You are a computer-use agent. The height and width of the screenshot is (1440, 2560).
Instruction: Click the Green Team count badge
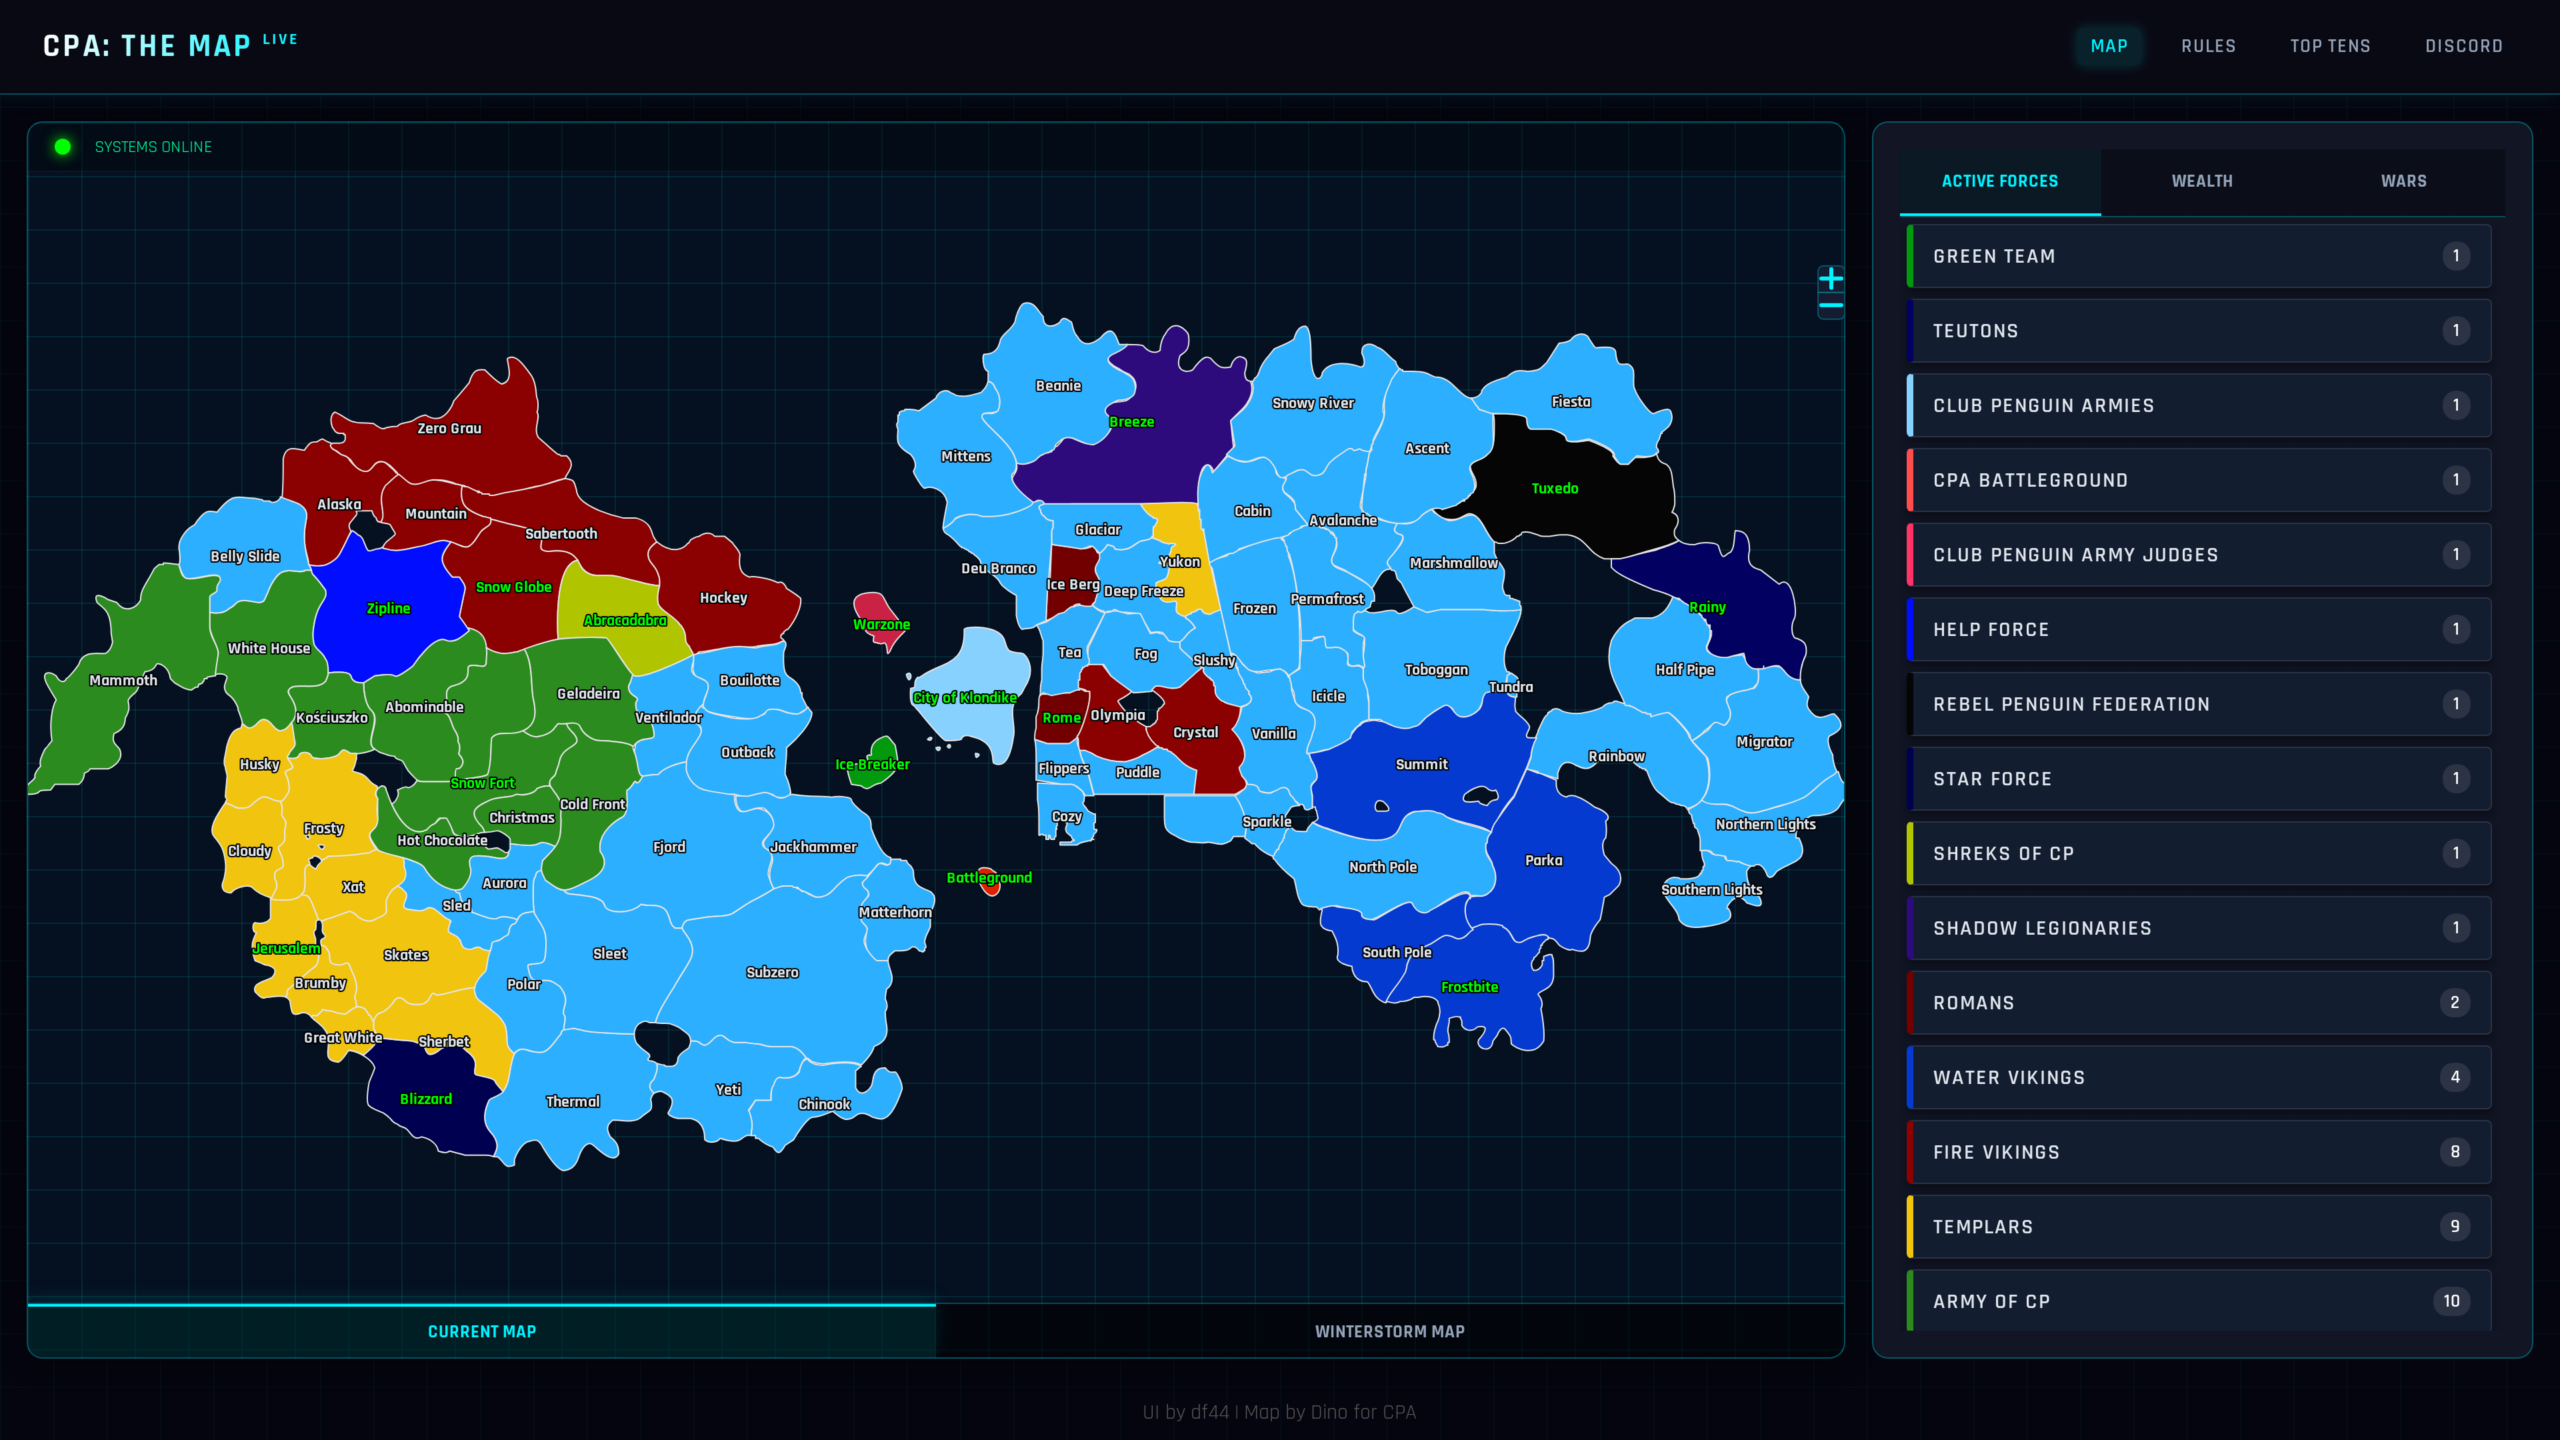pos(2455,256)
